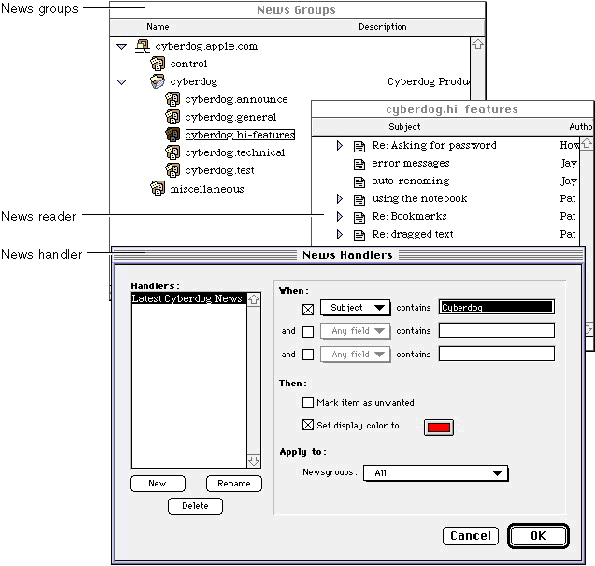Click the cyberdog folder icon
The width and height of the screenshot is (595, 566).
point(157,81)
